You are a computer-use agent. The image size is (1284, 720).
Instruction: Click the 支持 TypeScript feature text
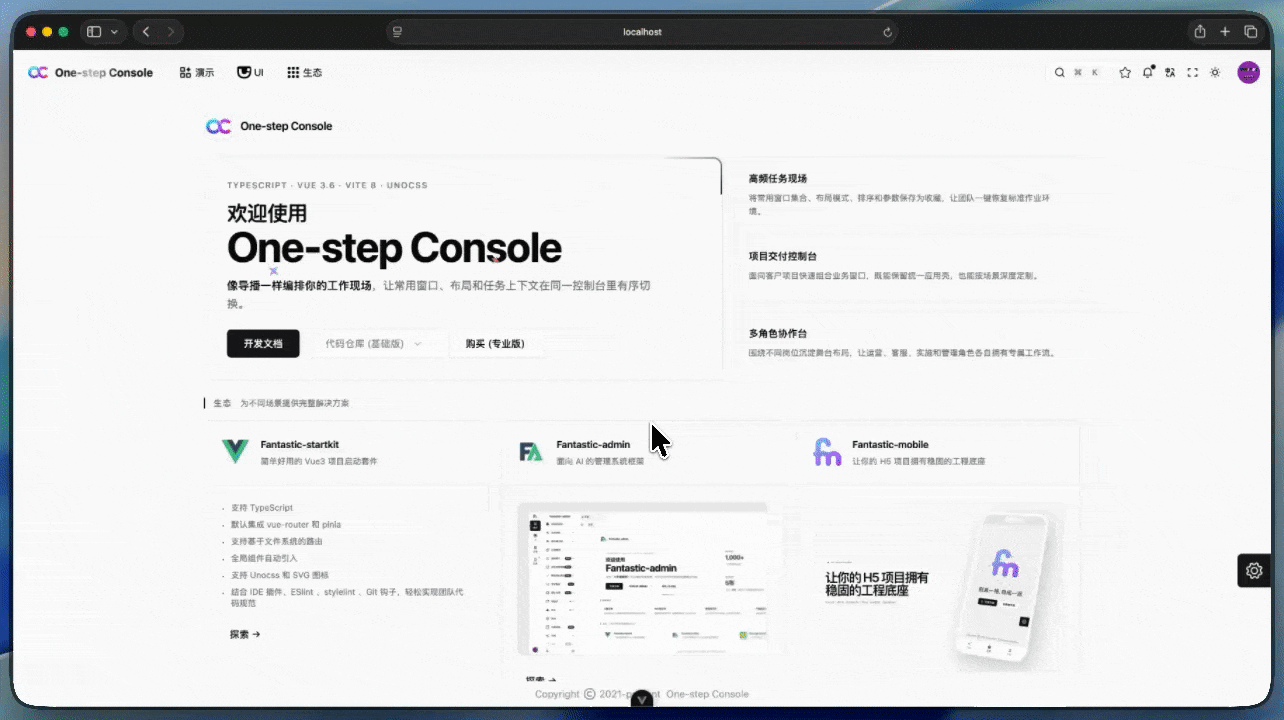click(x=261, y=508)
